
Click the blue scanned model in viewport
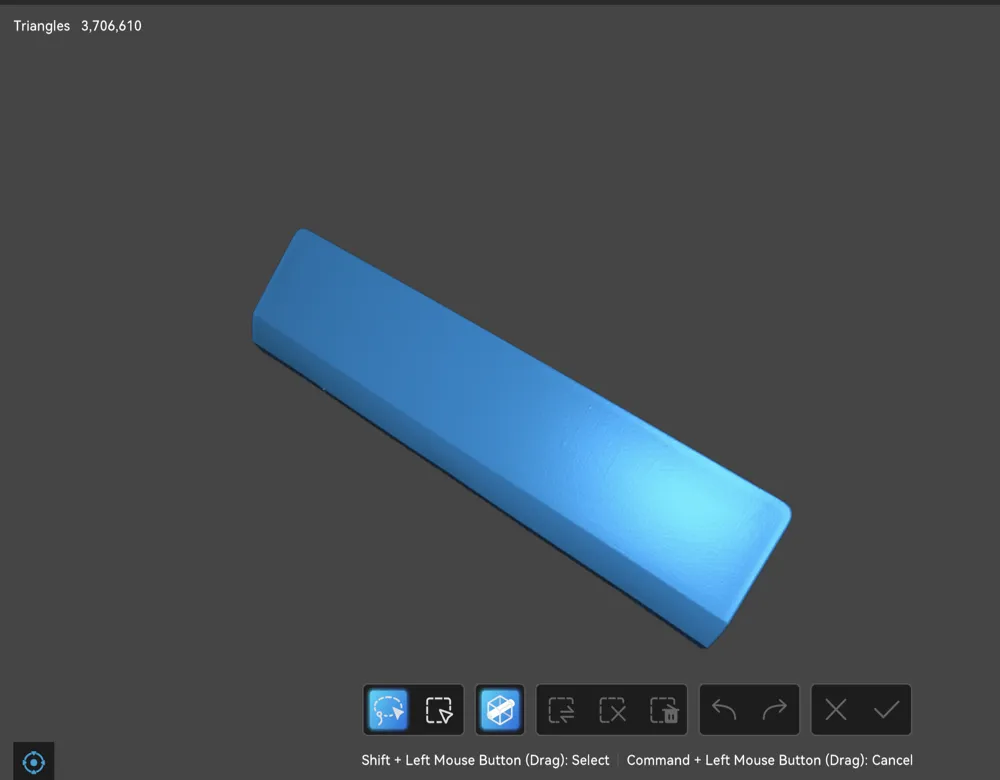[x=522, y=438]
